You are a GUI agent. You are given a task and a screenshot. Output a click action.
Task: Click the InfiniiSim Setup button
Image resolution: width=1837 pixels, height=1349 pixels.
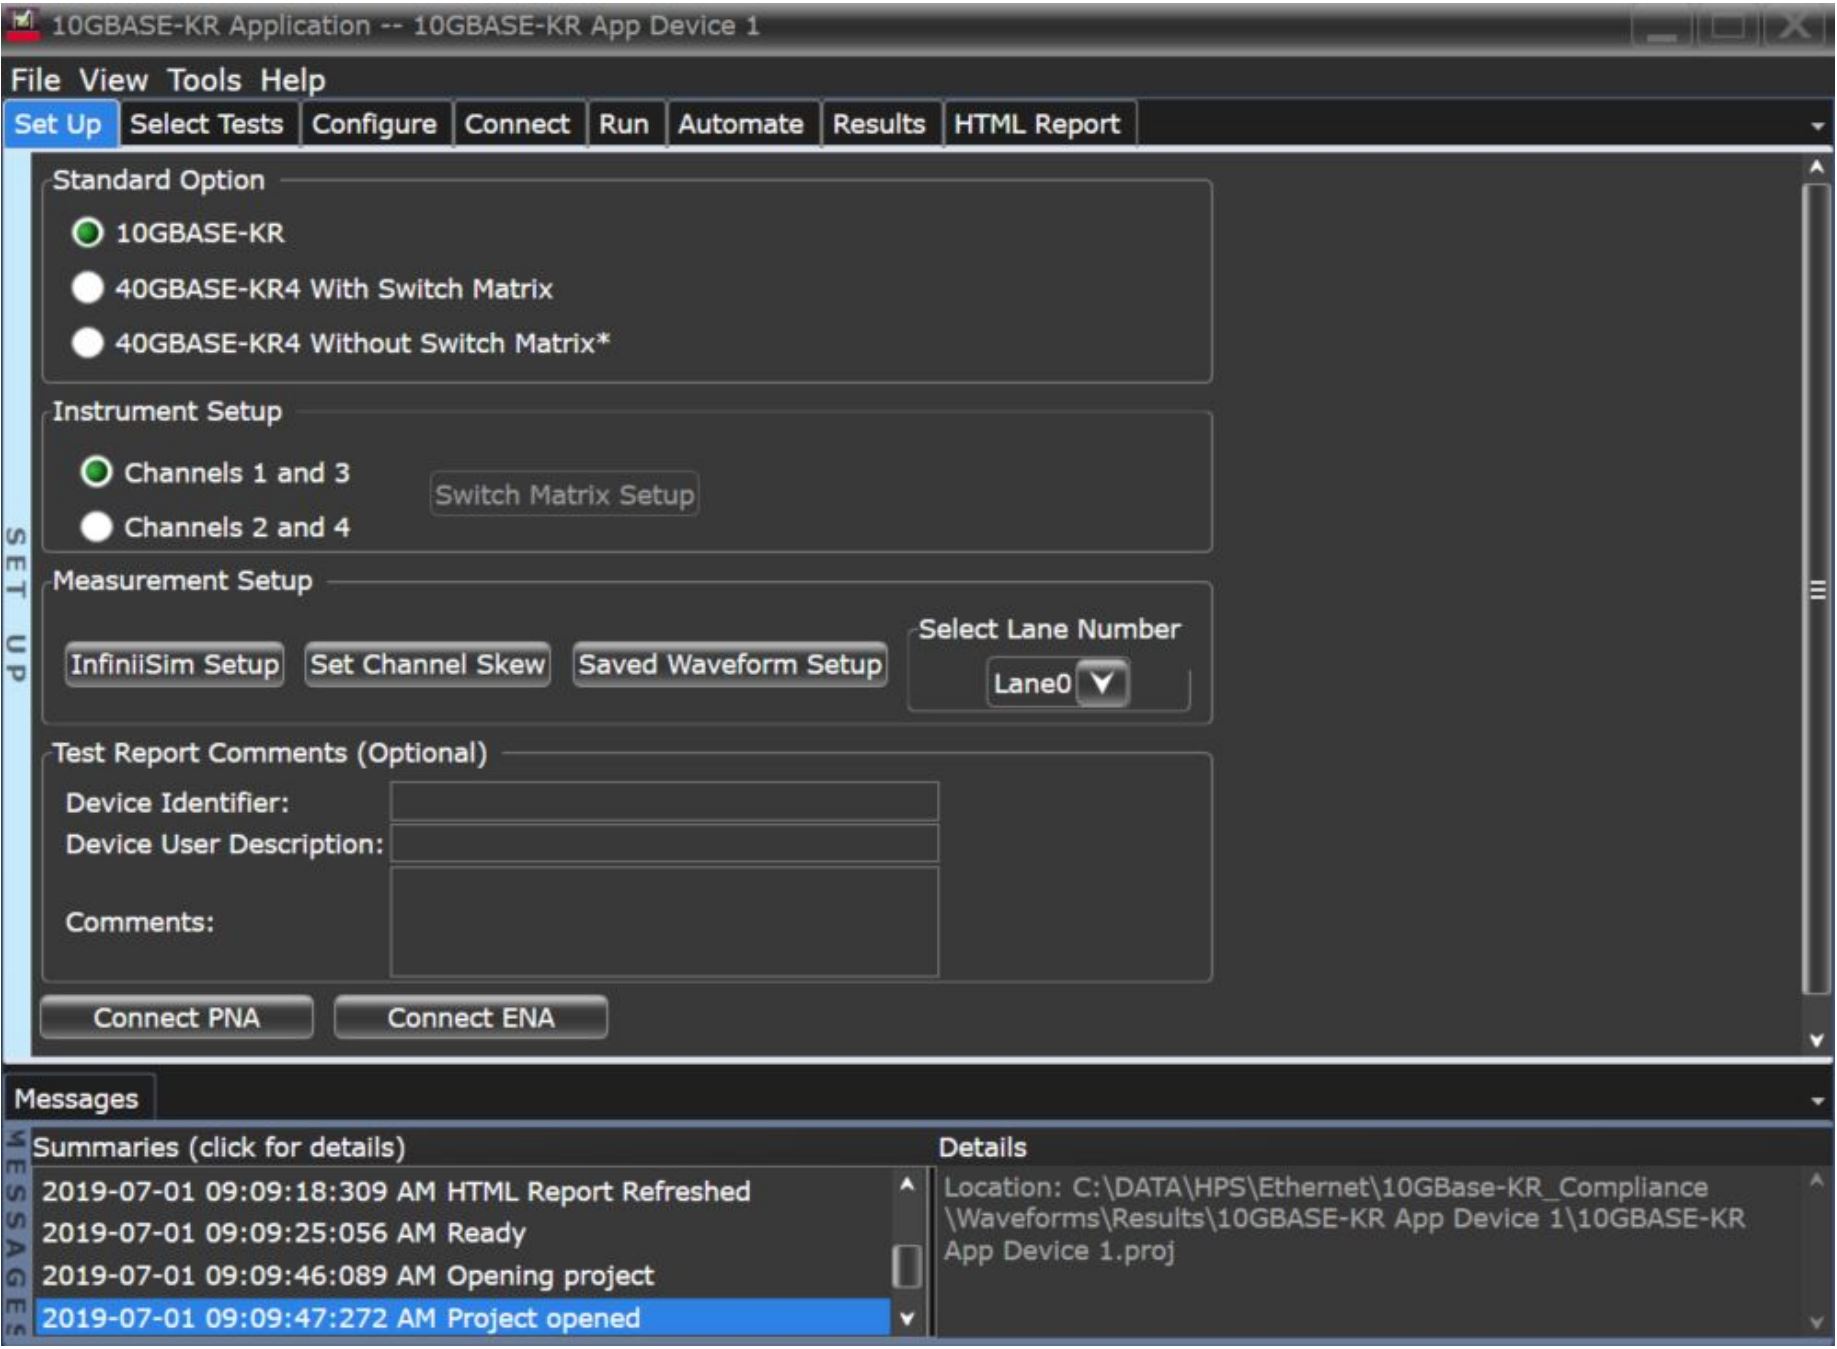click(174, 664)
